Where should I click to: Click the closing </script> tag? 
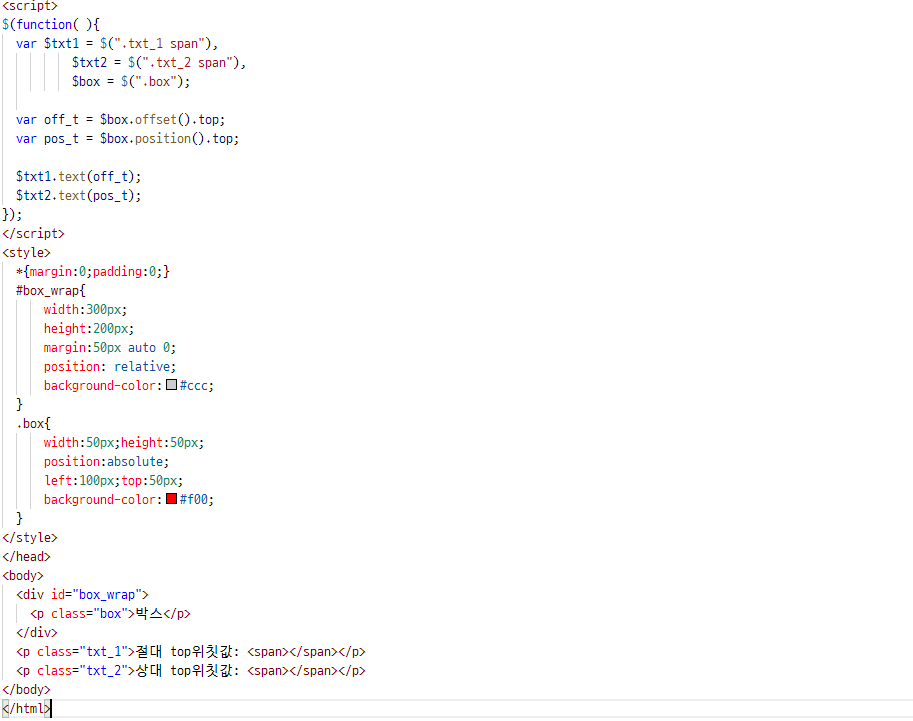[33, 234]
